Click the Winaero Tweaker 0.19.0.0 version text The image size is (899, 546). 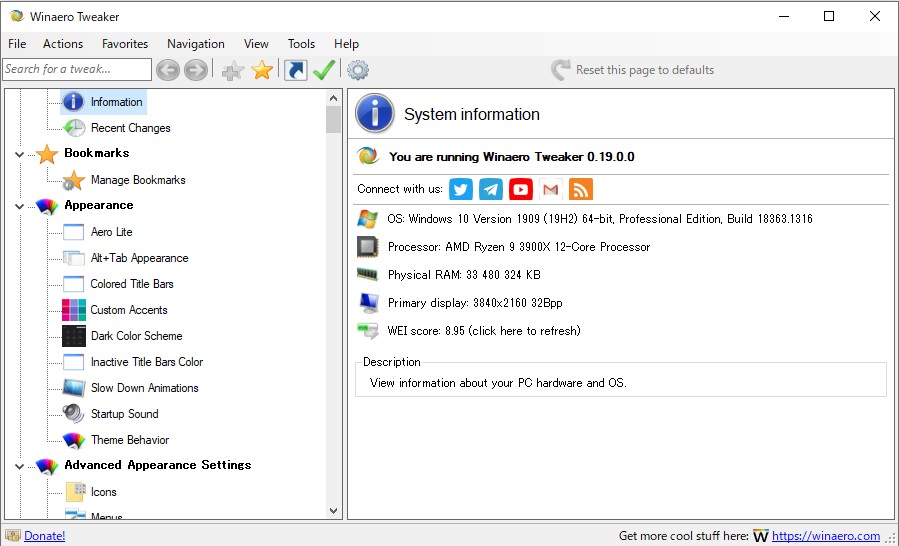511,157
